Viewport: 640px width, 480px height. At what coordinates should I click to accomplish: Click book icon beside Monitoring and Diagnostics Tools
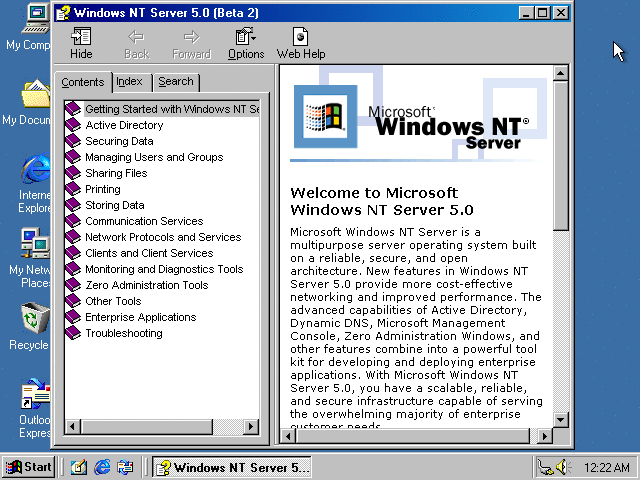click(x=73, y=269)
